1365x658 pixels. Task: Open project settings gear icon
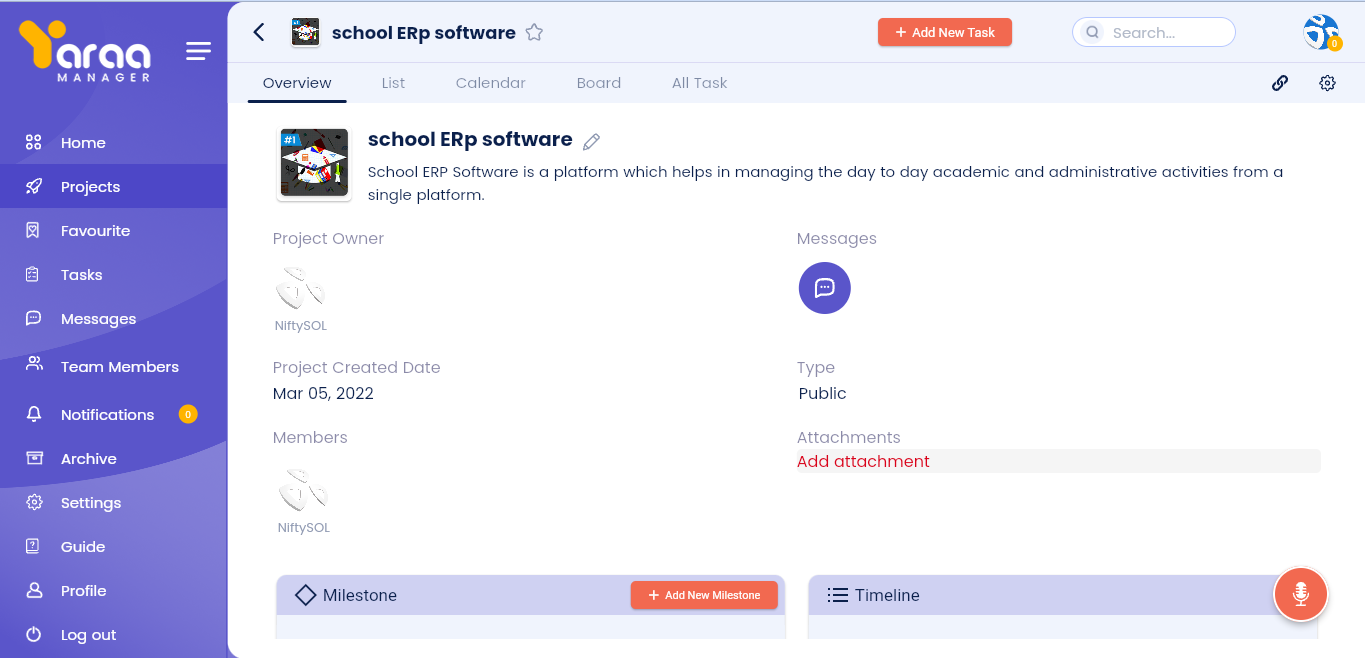pyautogui.click(x=1327, y=83)
